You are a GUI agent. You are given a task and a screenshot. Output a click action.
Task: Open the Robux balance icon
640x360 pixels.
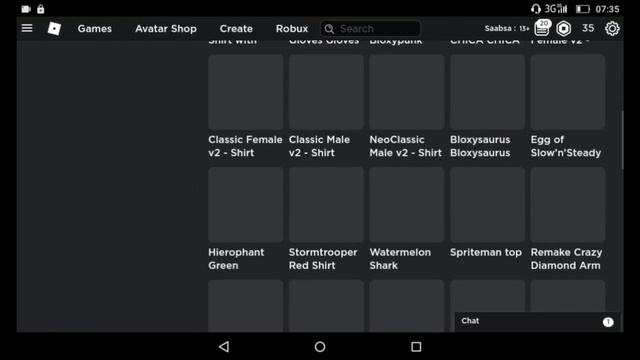[564, 29]
